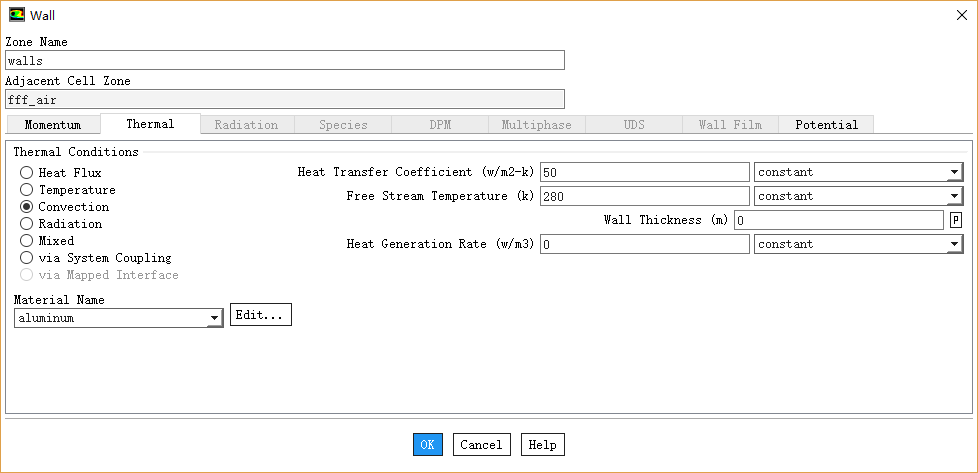Choose the Radiation thermal condition
978x473 pixels.
(27, 224)
